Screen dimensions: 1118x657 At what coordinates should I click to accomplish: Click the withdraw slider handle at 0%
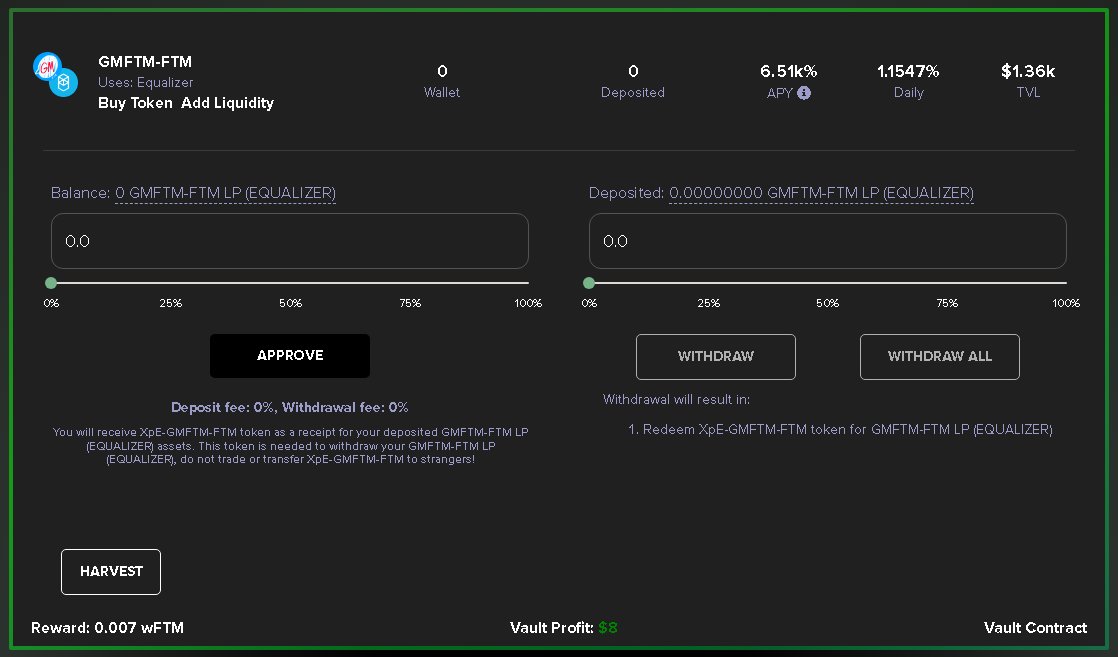click(x=589, y=283)
